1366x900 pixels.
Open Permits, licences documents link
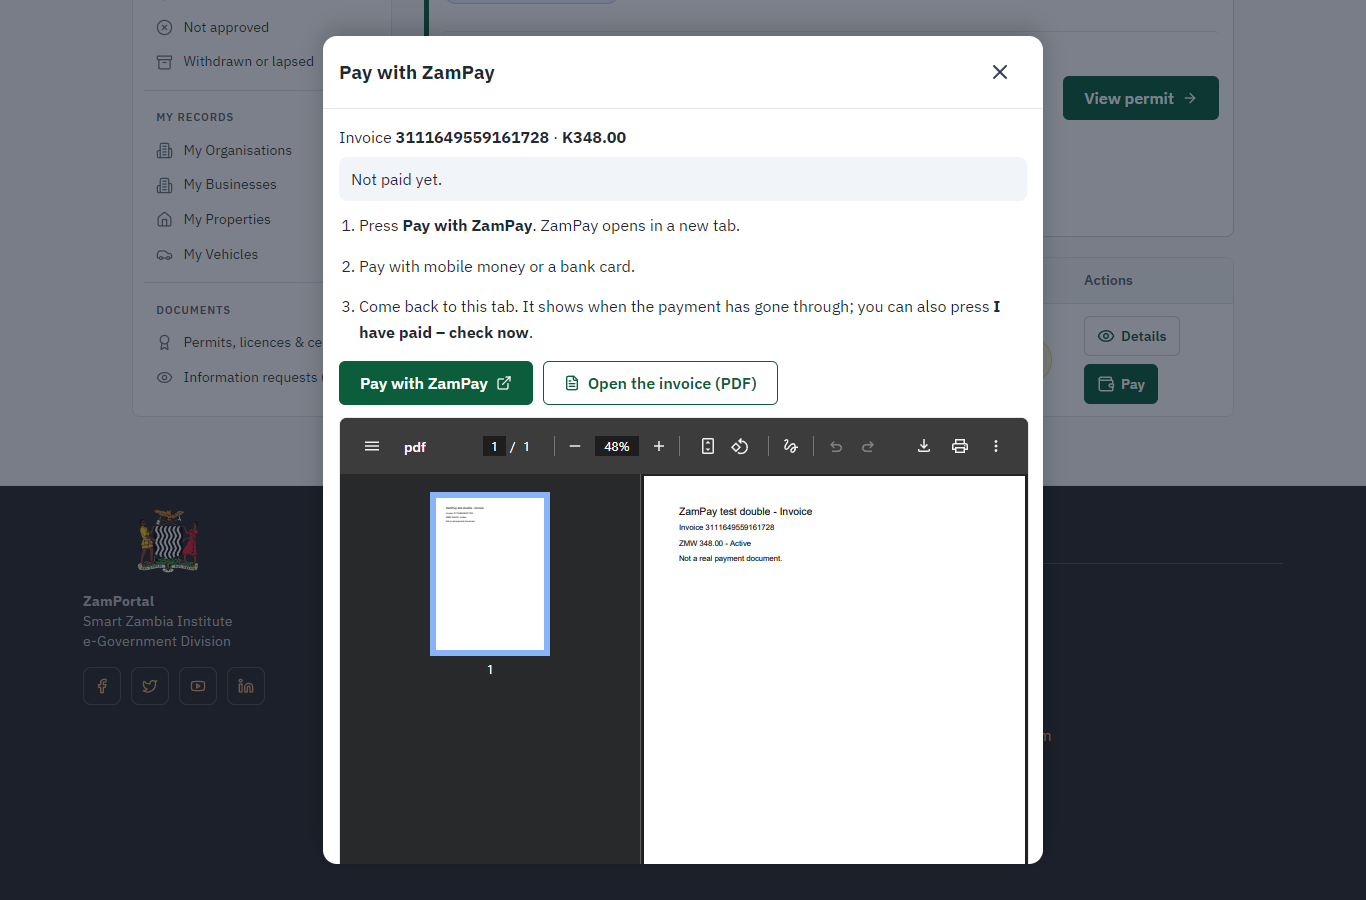click(x=240, y=342)
